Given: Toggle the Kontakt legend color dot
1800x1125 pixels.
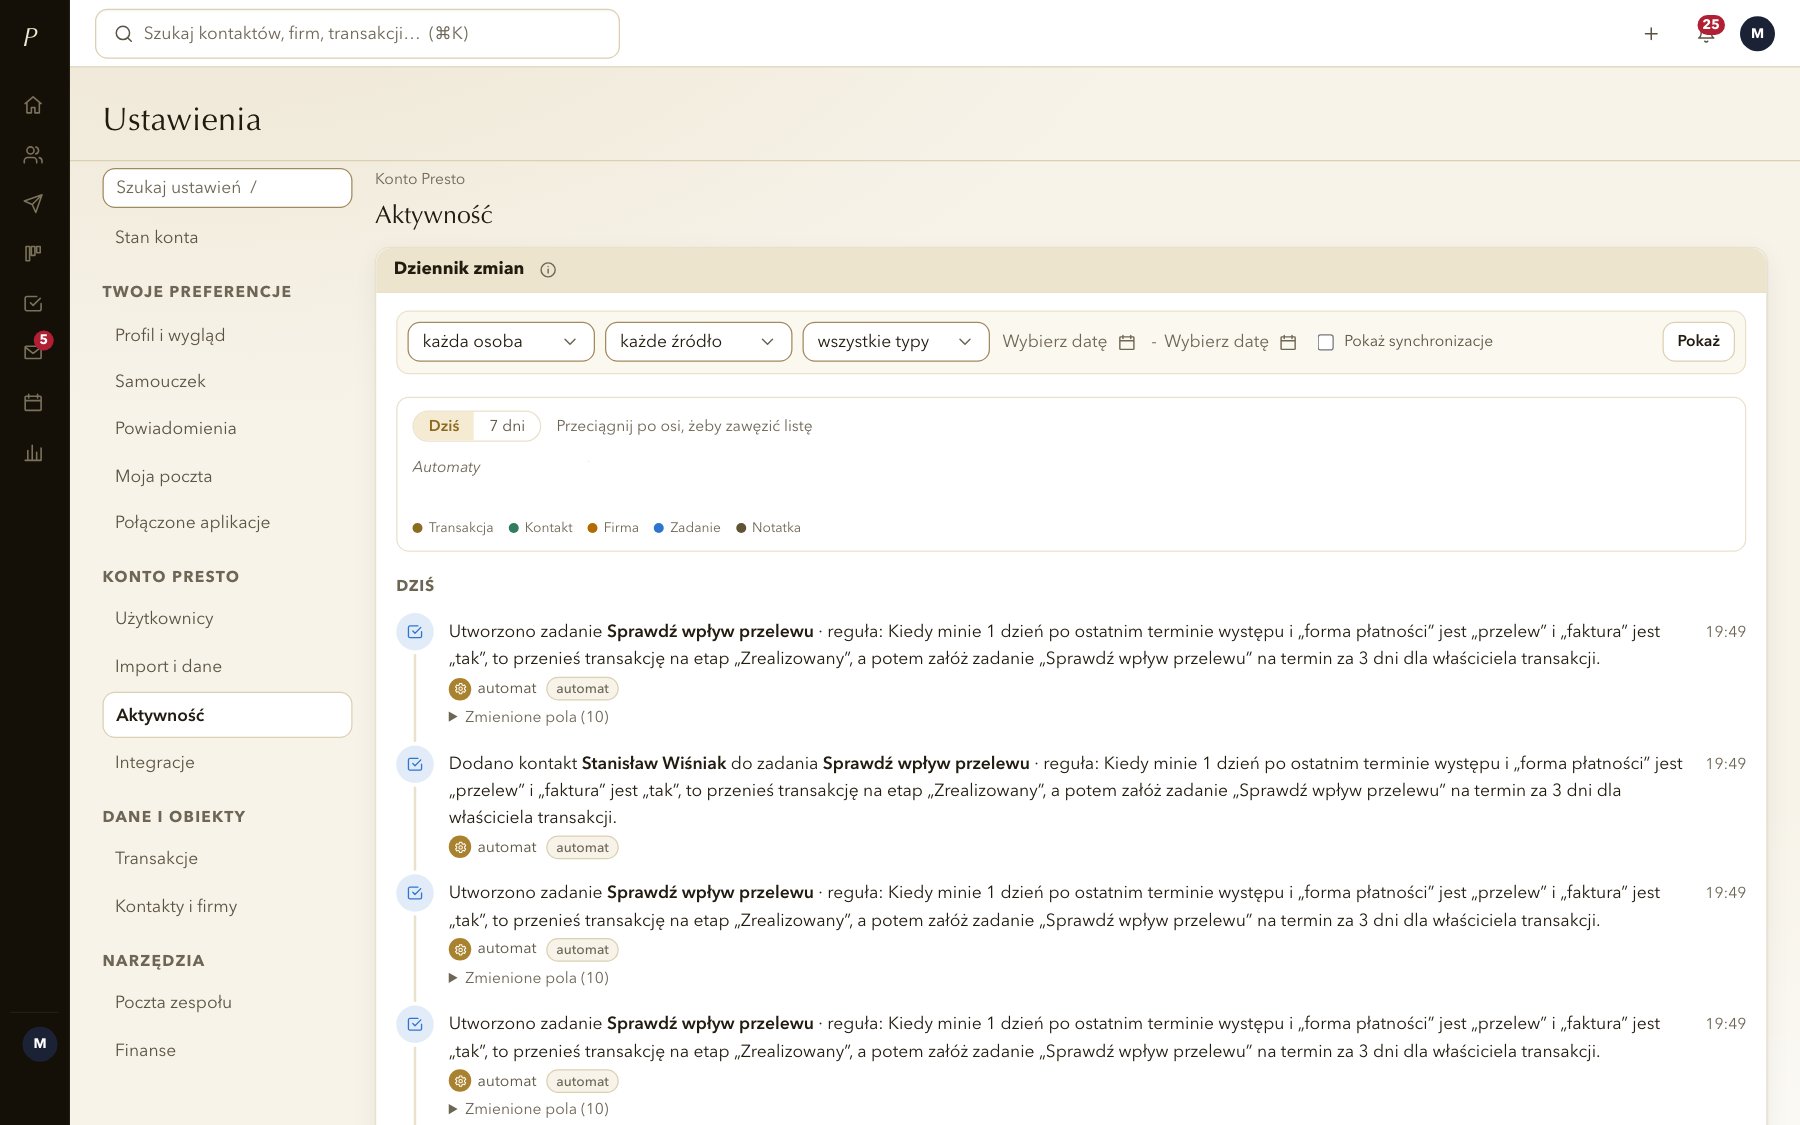Looking at the screenshot, I should tap(514, 528).
